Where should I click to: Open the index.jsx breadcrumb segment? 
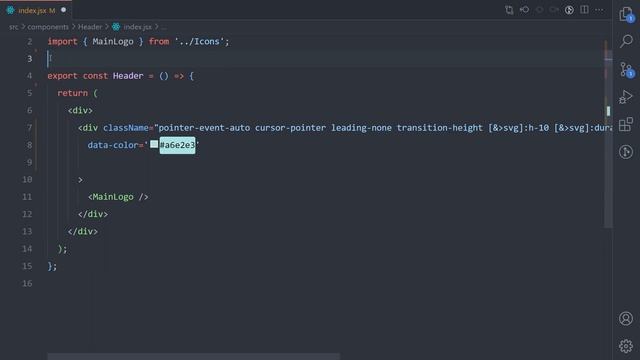pos(137,27)
